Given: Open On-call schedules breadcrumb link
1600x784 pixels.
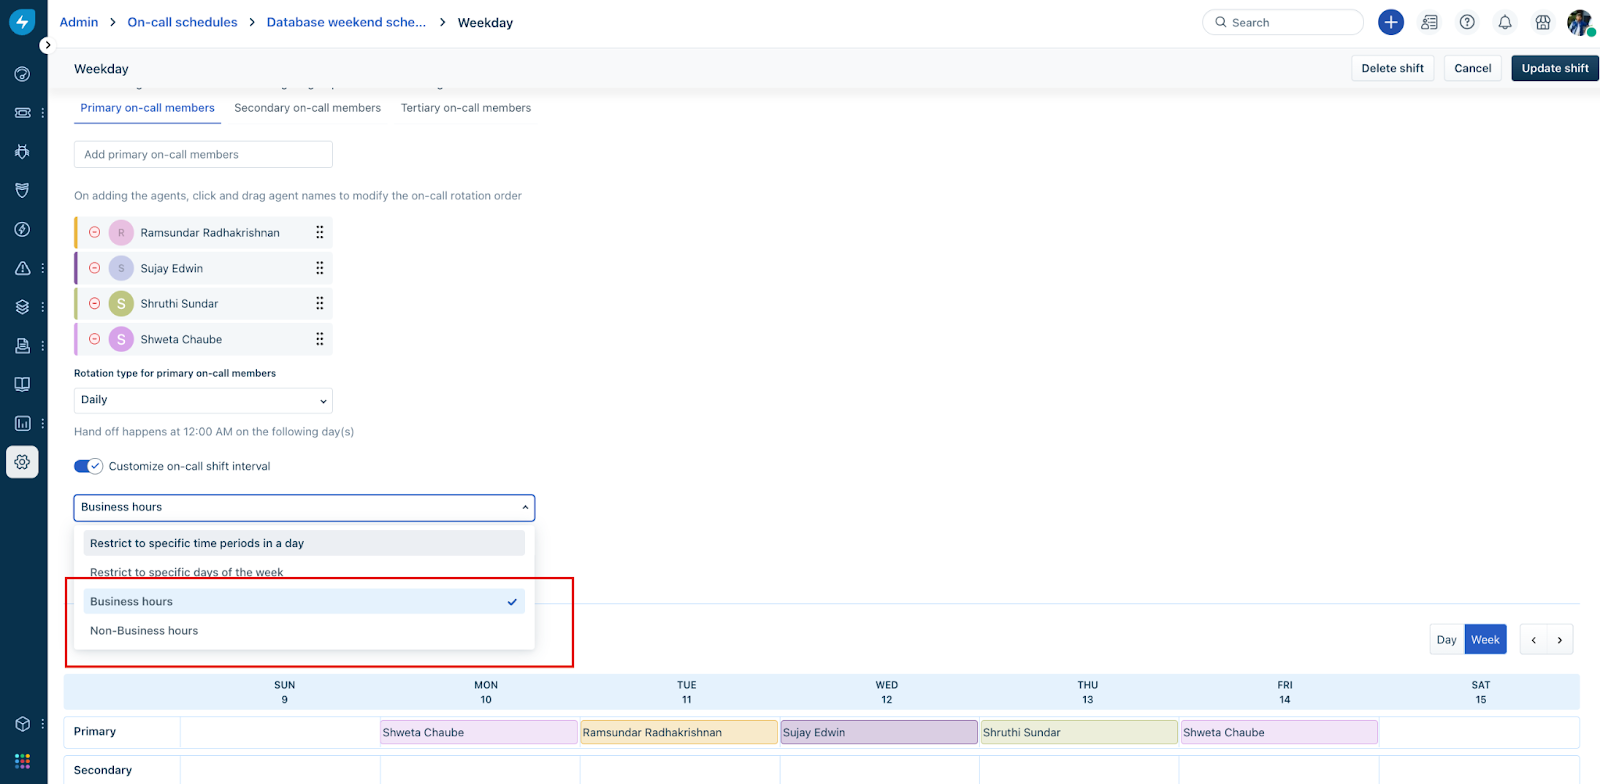Looking at the screenshot, I should (x=183, y=22).
